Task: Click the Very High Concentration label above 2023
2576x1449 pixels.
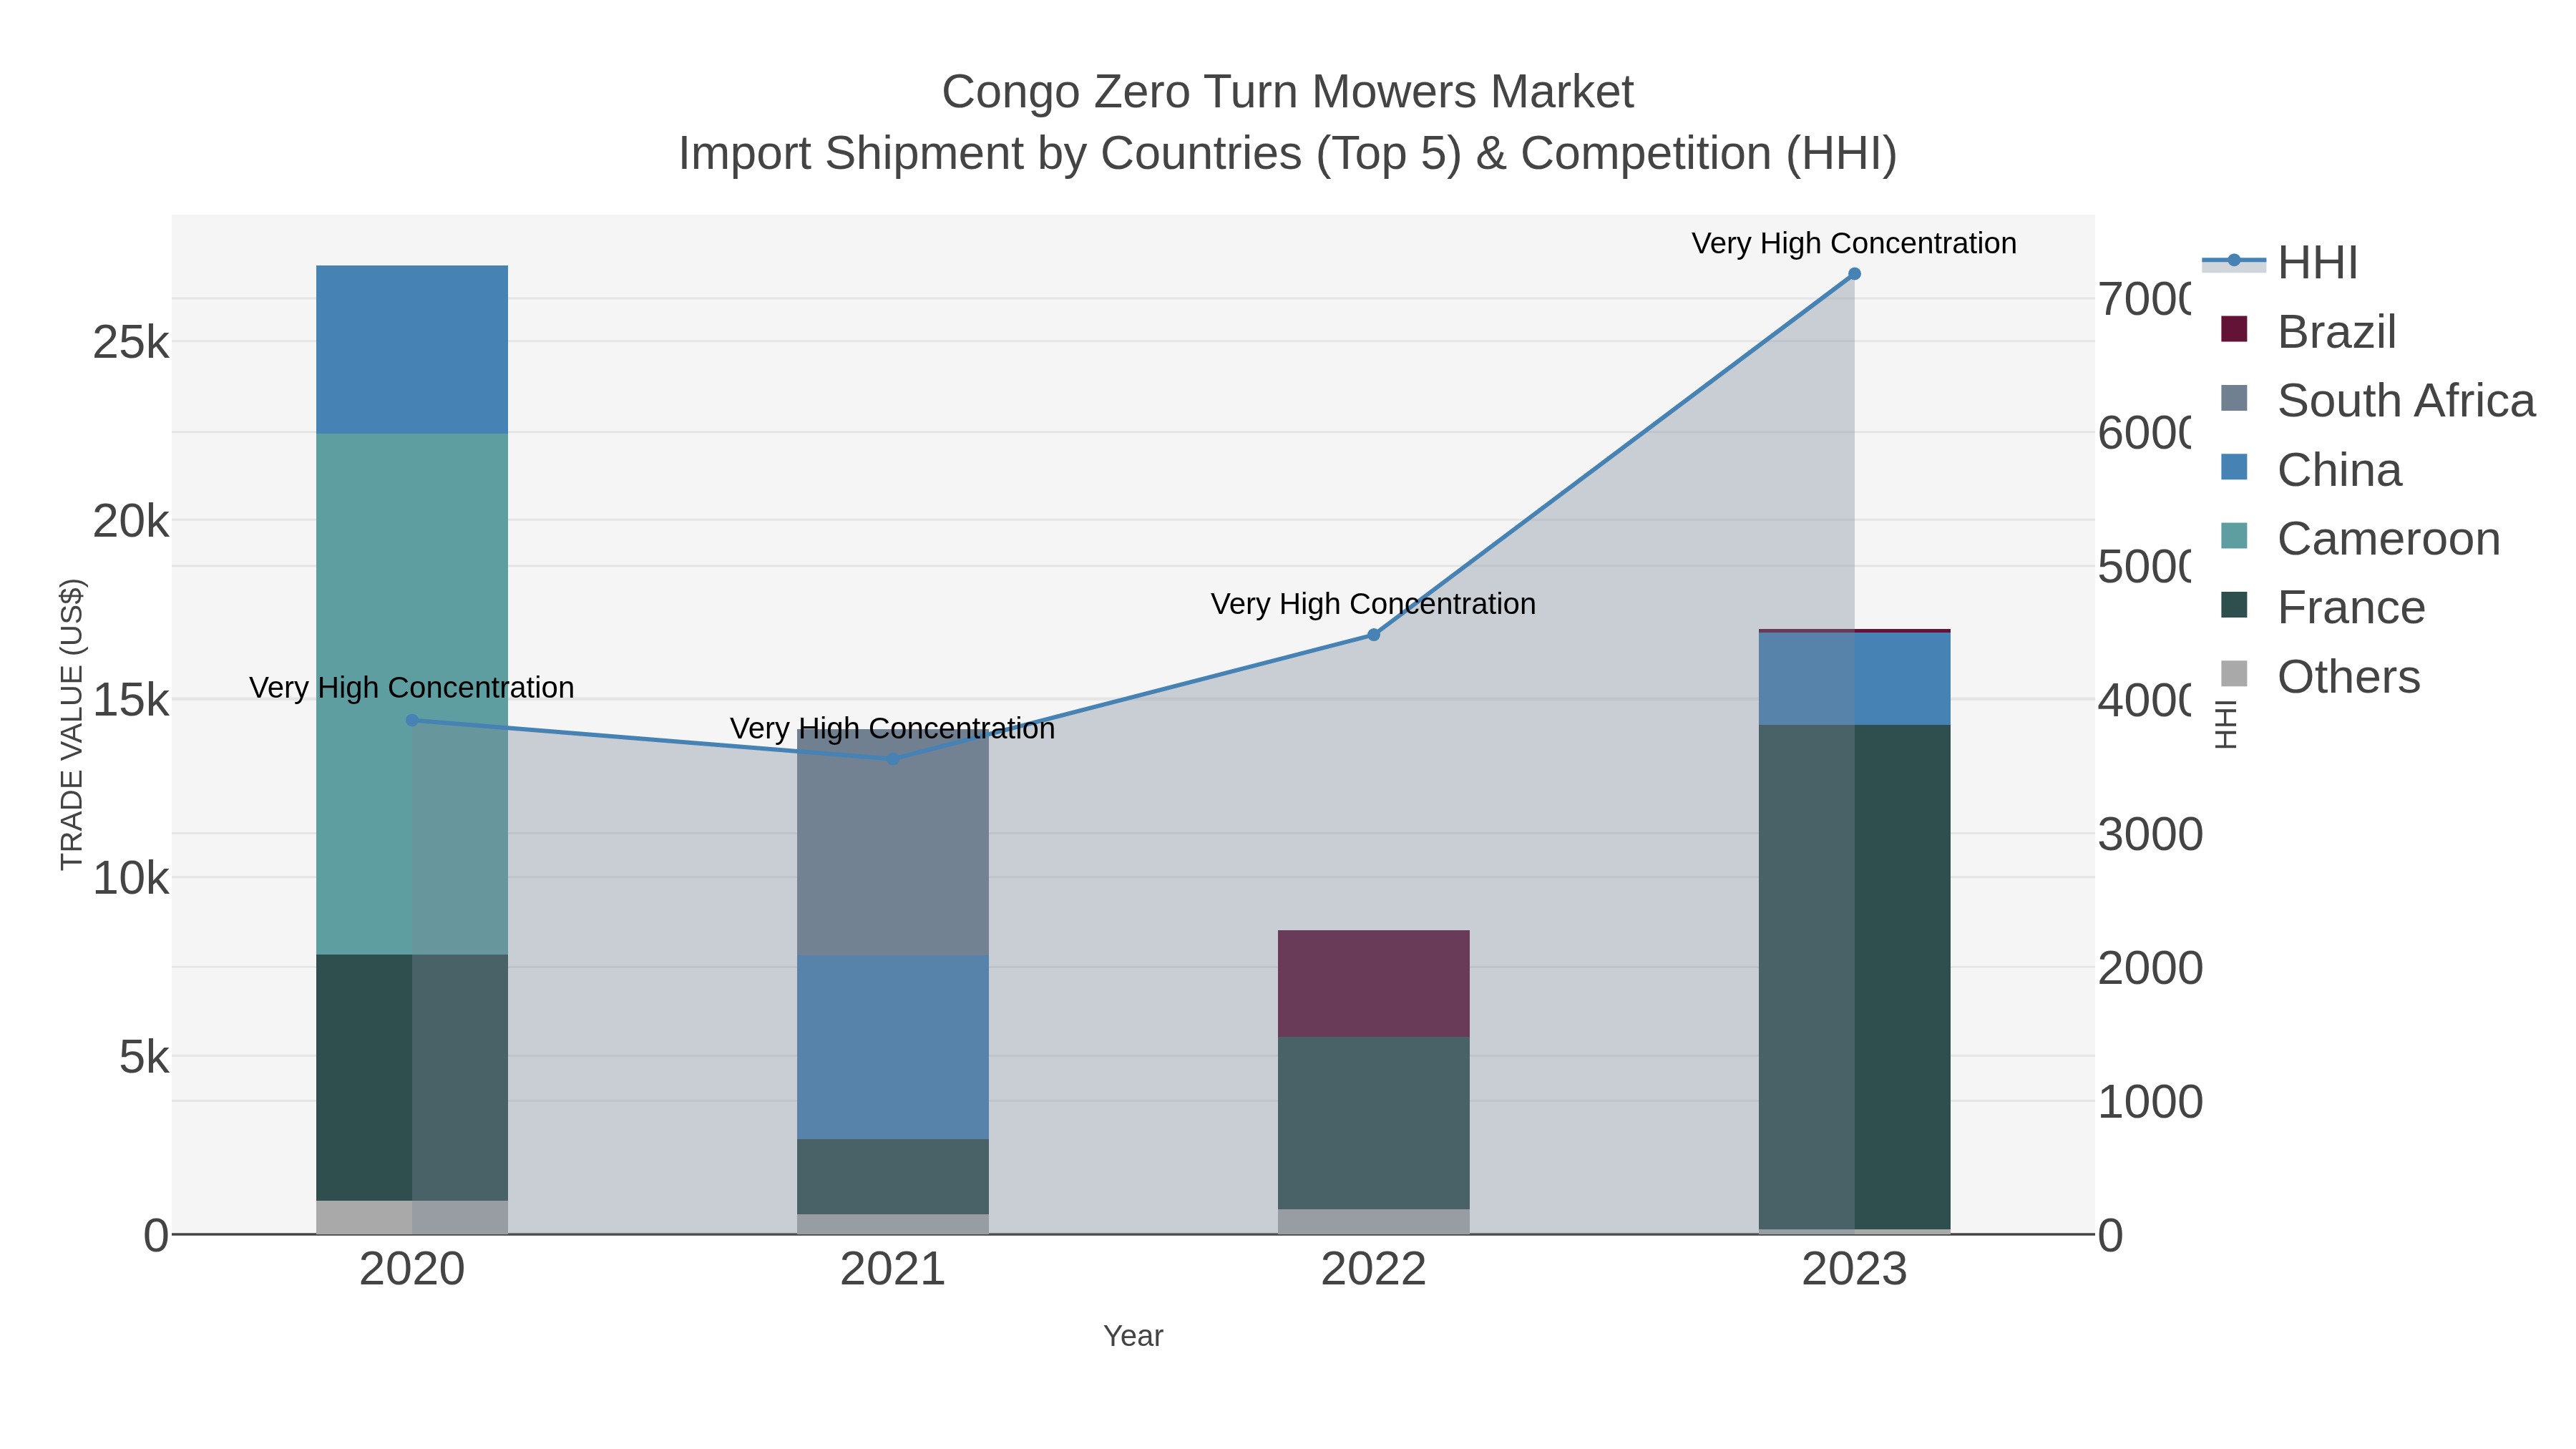Action: pyautogui.click(x=1854, y=243)
